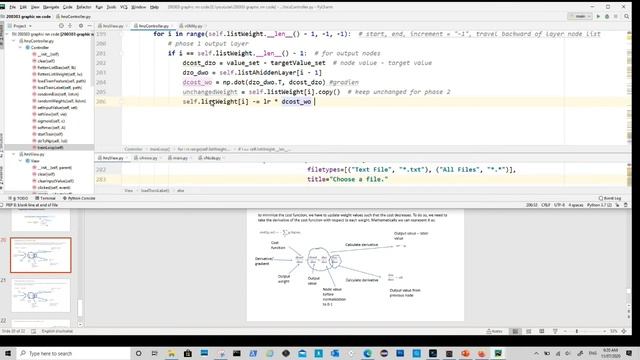Open the Edit menu
640x360 pixels.
[23, 7]
